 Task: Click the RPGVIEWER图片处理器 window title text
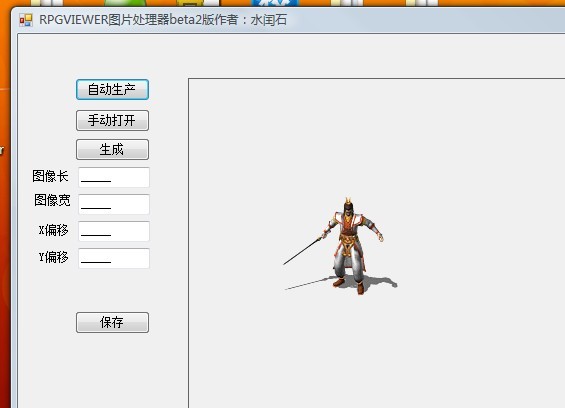tap(163, 19)
